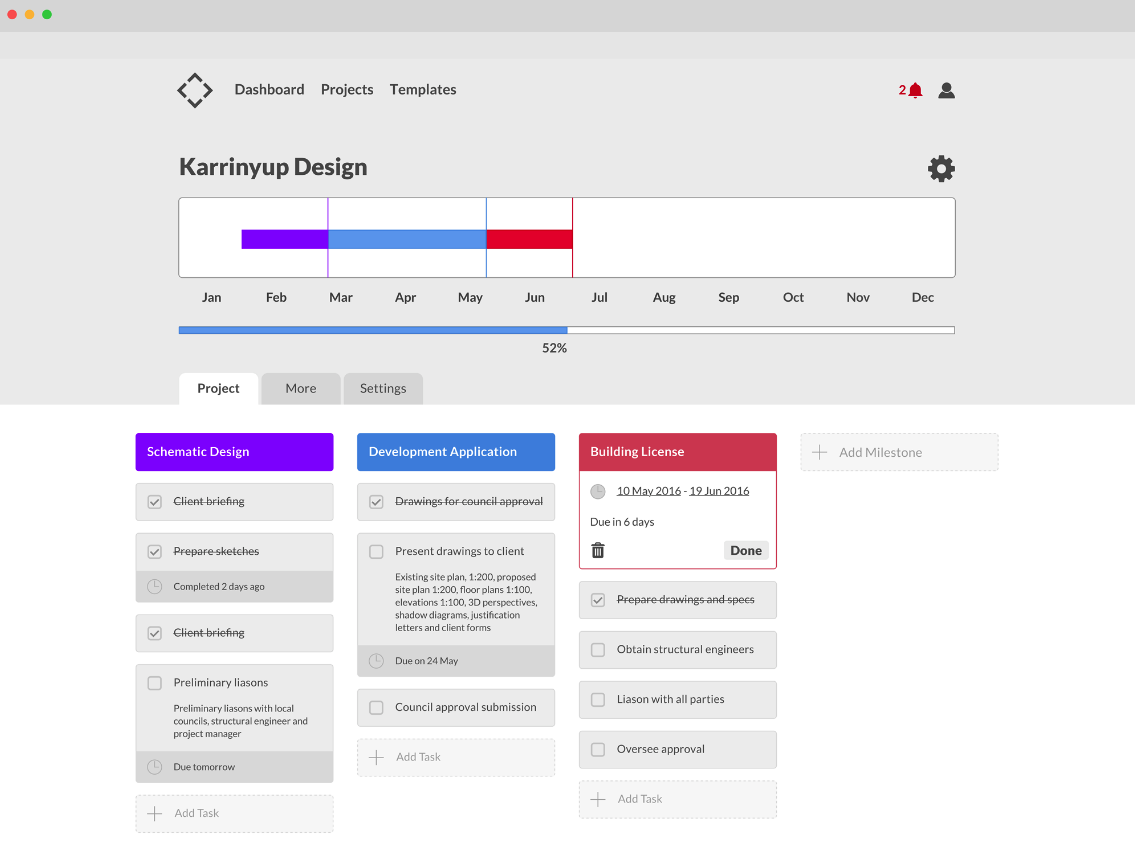Click Add Task text under Schematic Design
This screenshot has height=849, width=1135.
[x=197, y=814]
